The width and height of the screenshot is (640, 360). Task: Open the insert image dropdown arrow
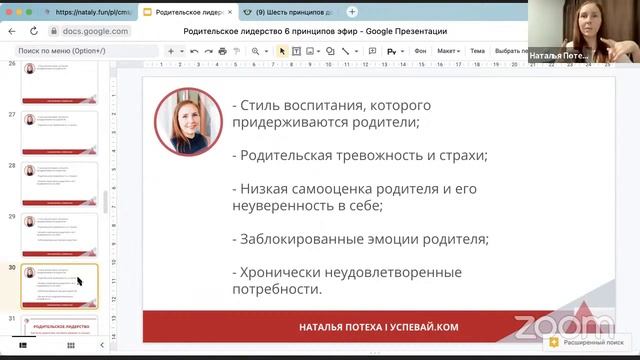318,51
